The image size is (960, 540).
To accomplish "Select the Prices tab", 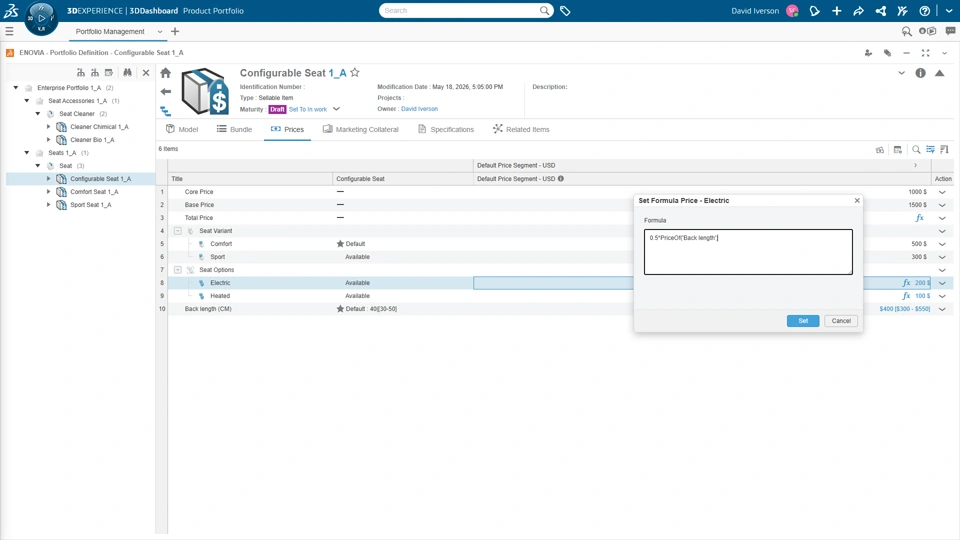I will (x=287, y=129).
